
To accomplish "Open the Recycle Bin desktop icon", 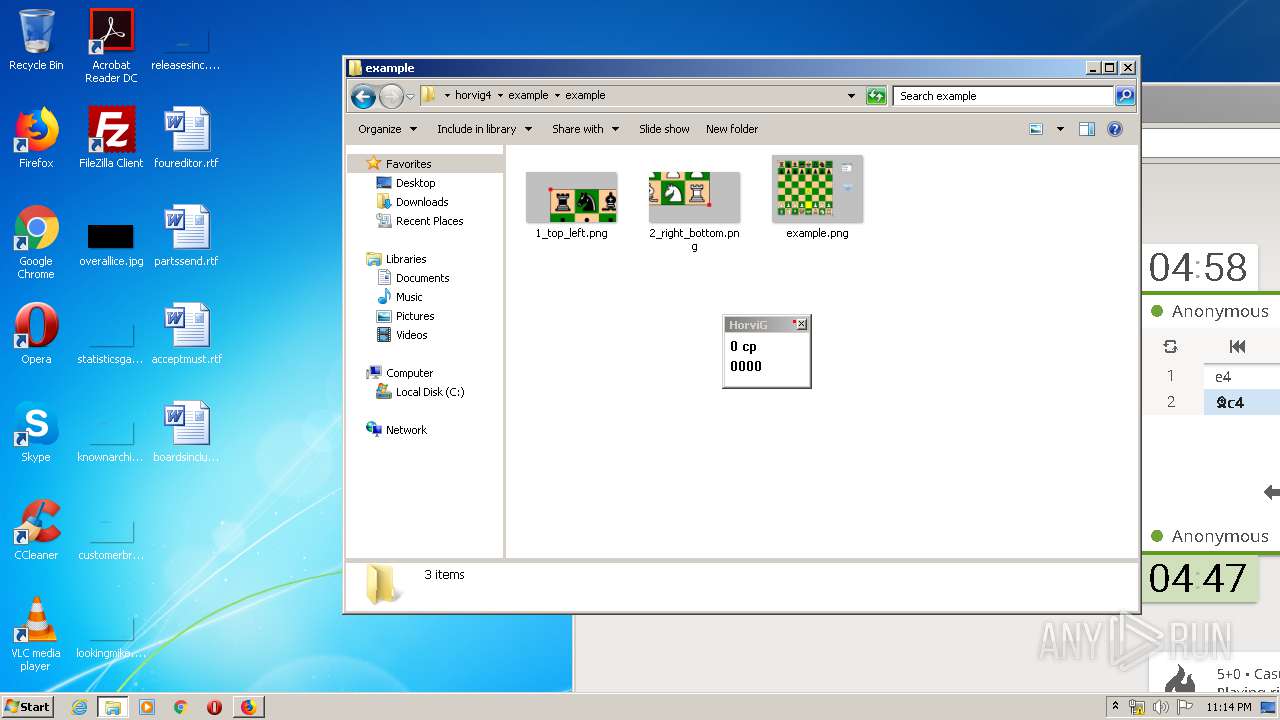I will click(x=36, y=38).
